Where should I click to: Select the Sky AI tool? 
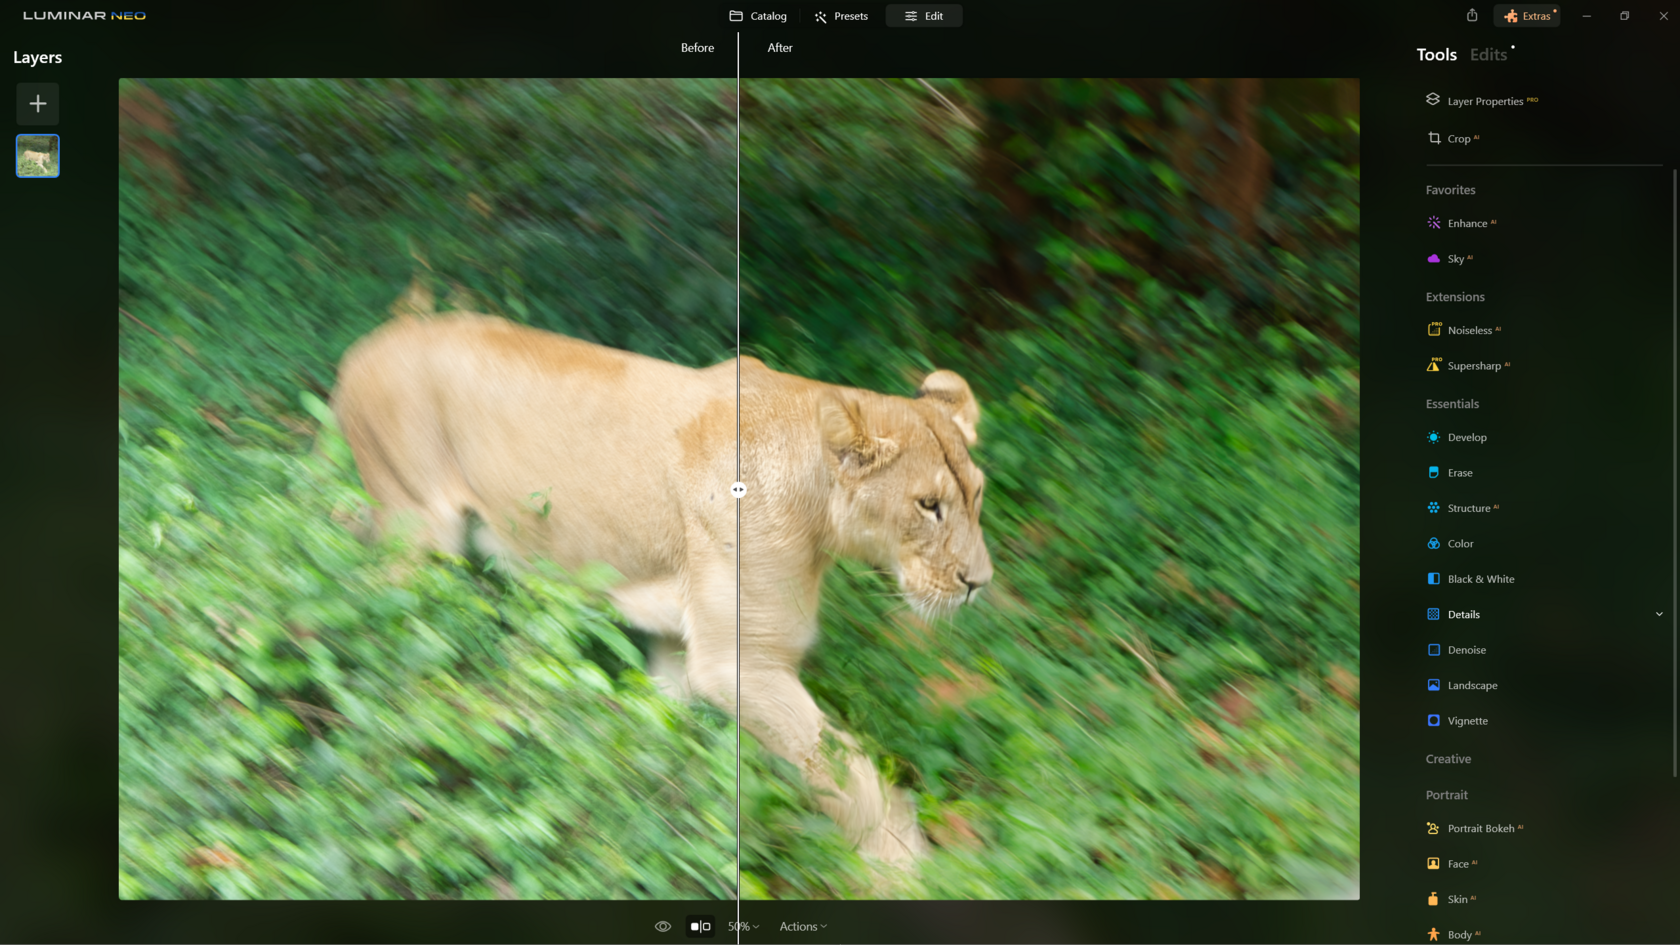(x=1458, y=258)
